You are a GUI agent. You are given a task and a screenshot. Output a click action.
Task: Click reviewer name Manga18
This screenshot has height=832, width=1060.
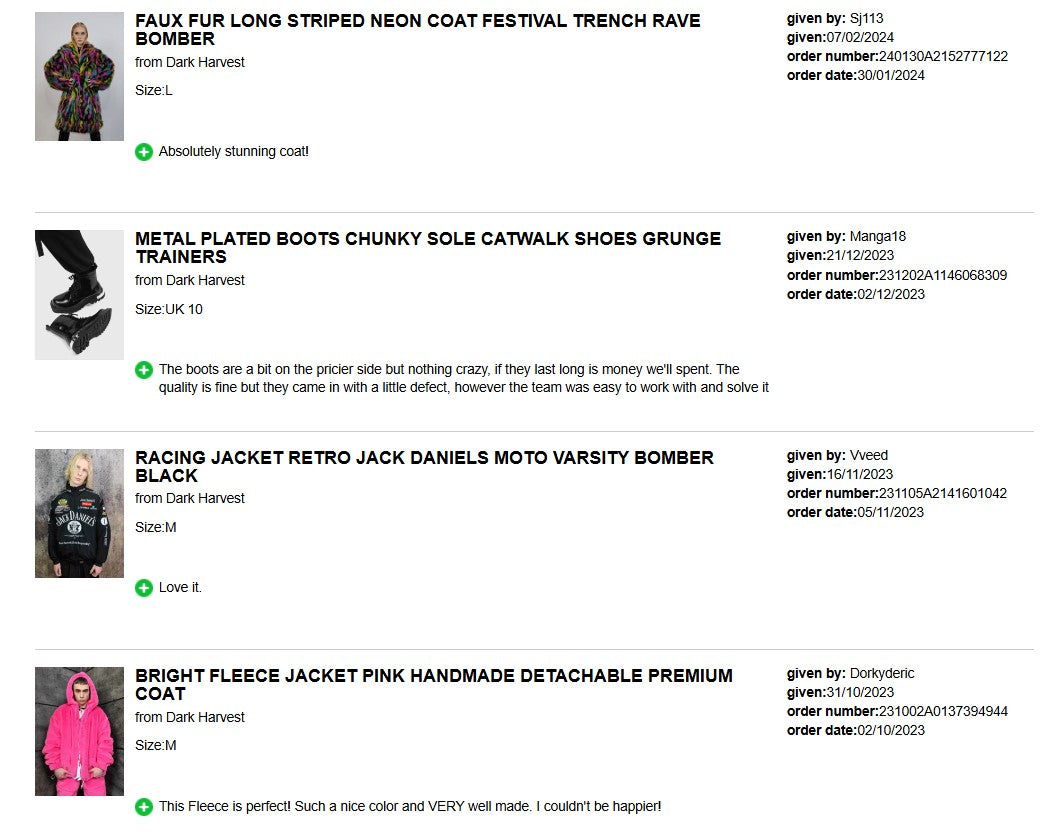point(877,237)
